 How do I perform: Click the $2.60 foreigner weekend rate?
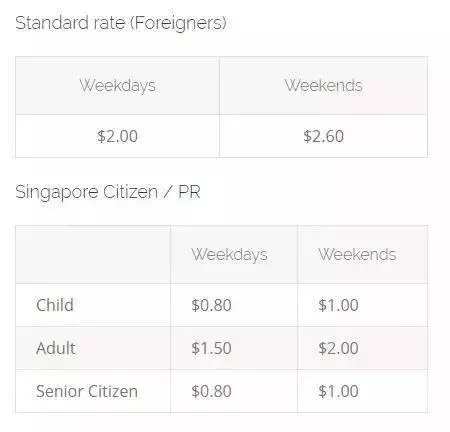tap(323, 136)
